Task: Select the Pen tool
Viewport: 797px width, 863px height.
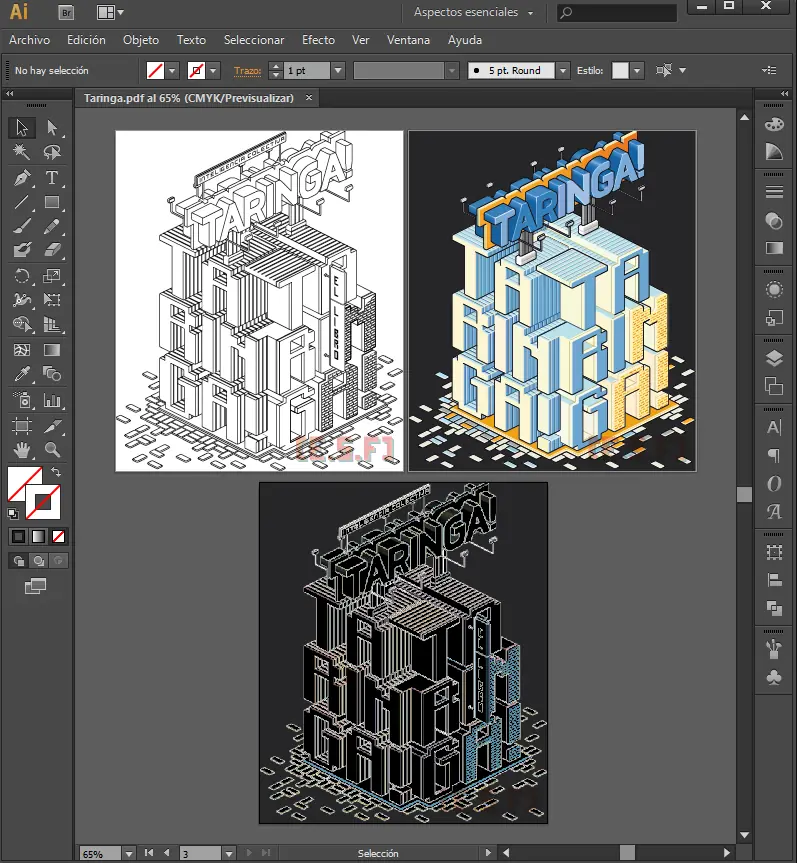Action: pyautogui.click(x=22, y=178)
